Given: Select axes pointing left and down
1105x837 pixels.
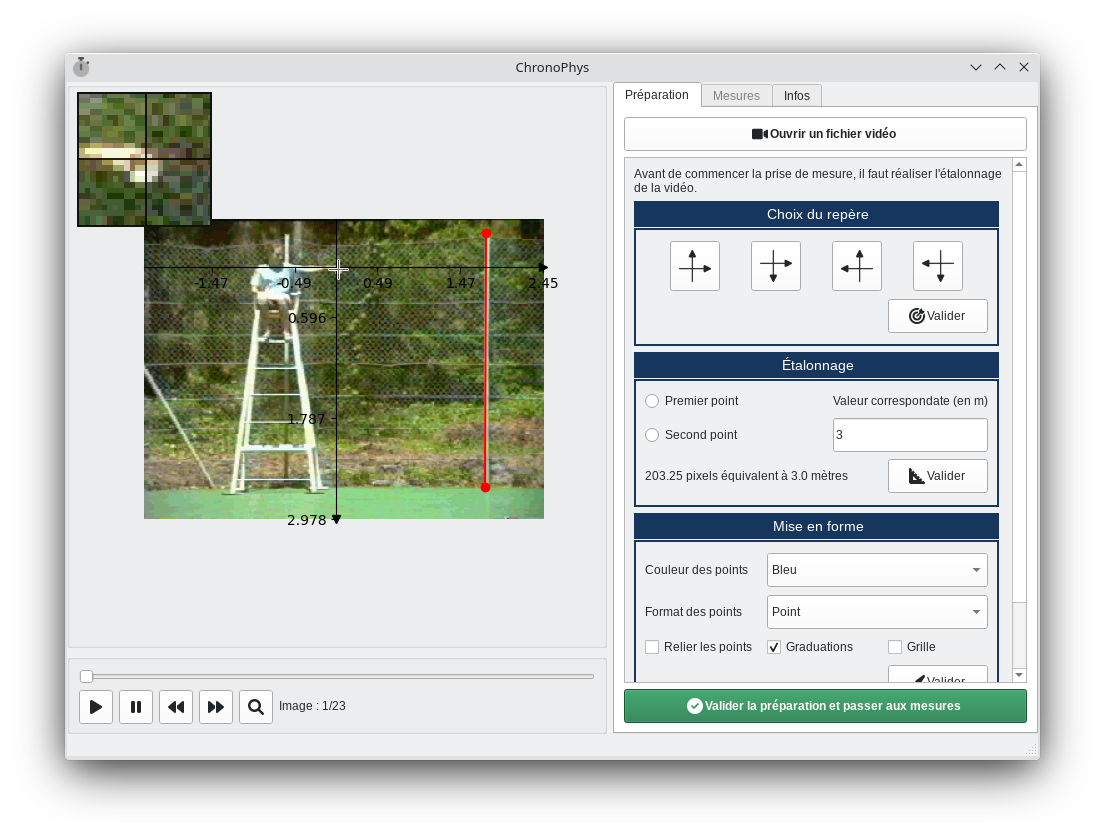Looking at the screenshot, I should [x=937, y=266].
